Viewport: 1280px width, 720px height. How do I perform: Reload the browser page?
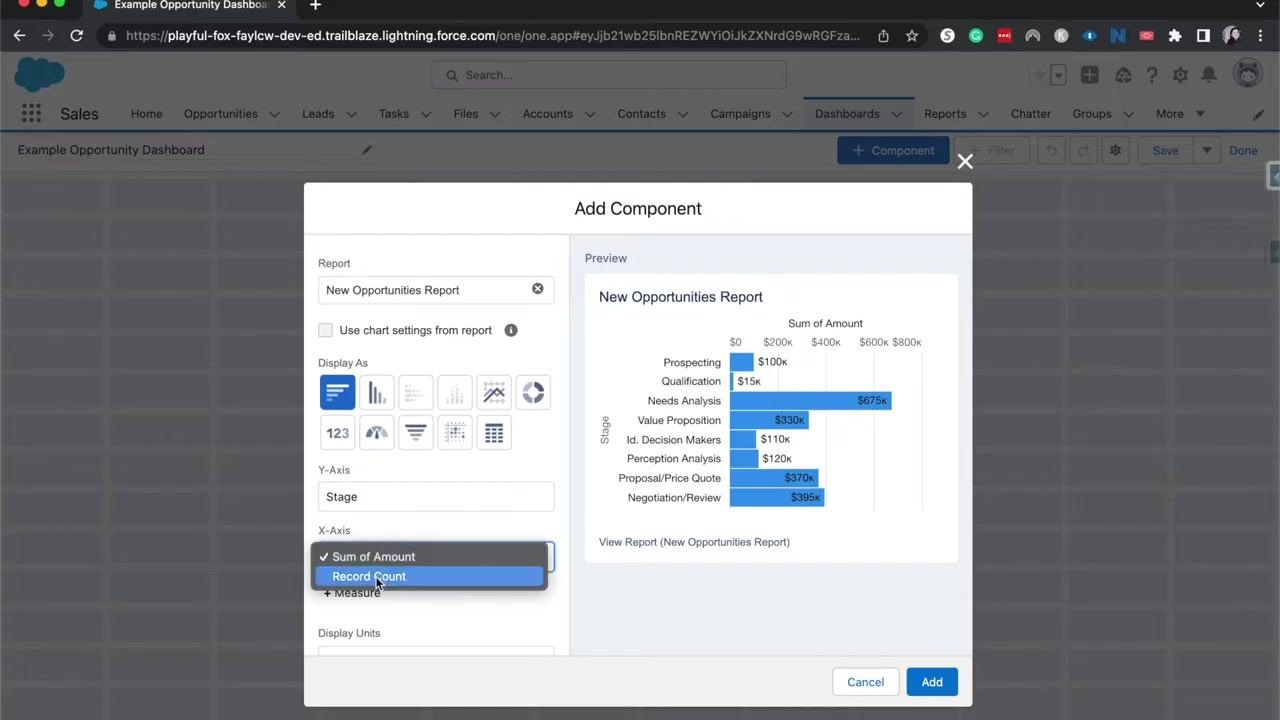(x=76, y=36)
